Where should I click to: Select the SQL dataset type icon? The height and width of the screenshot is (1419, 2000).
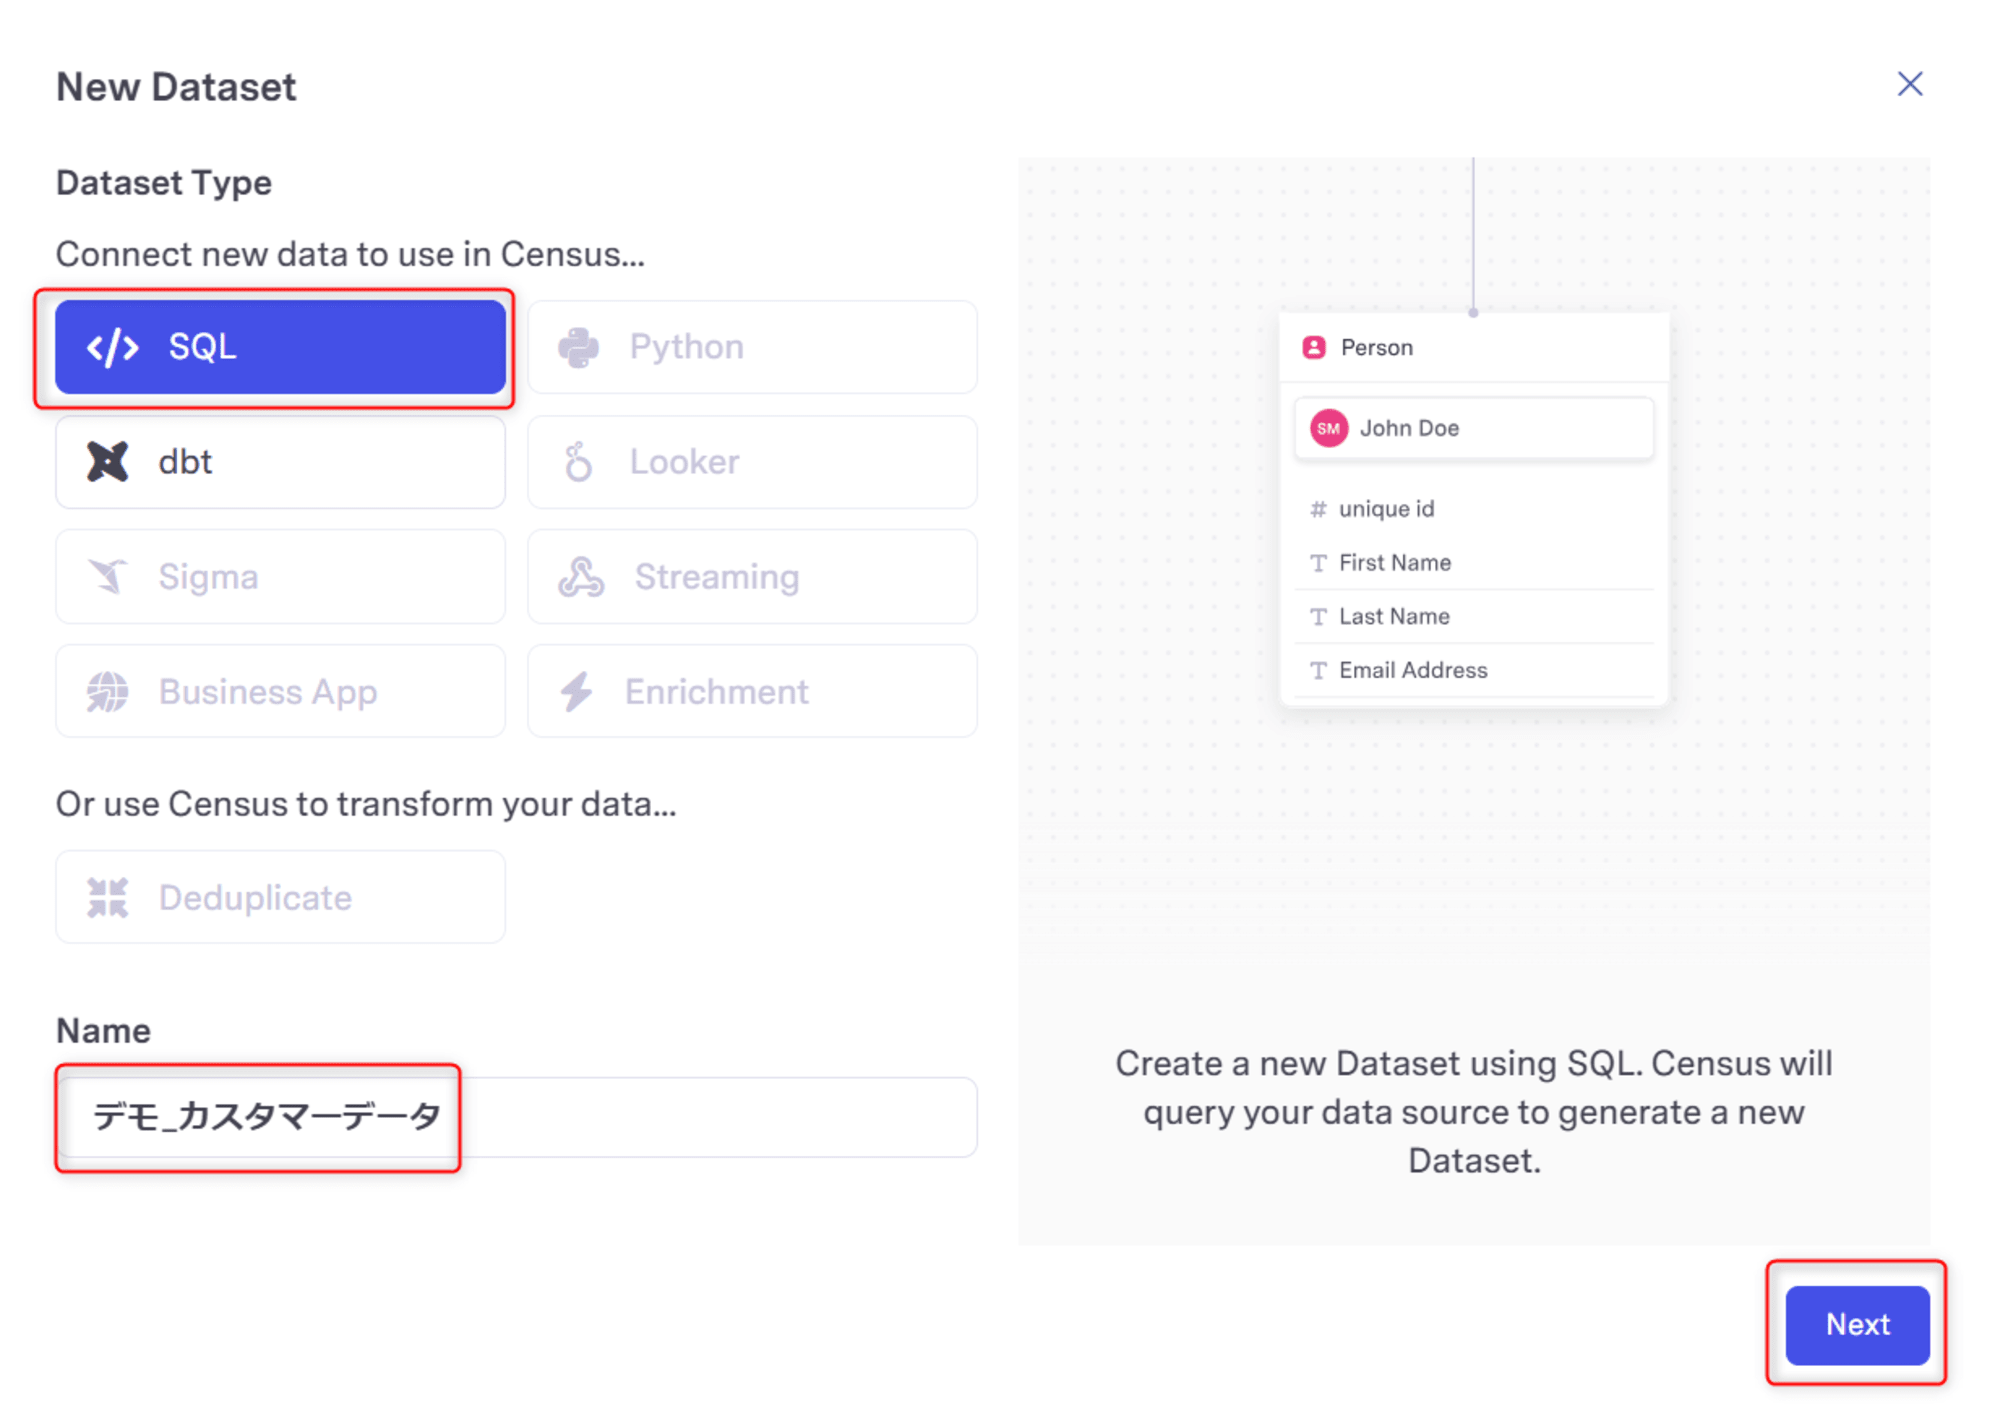pyautogui.click(x=117, y=344)
